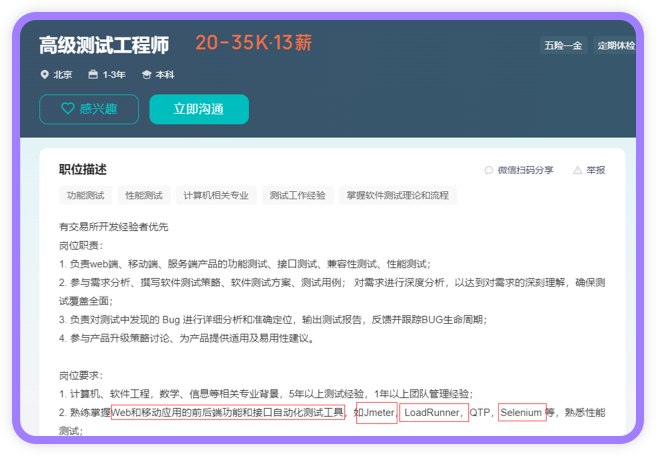Choose the 计算机相关专业 tag
The width and height of the screenshot is (656, 456).
click(x=216, y=195)
